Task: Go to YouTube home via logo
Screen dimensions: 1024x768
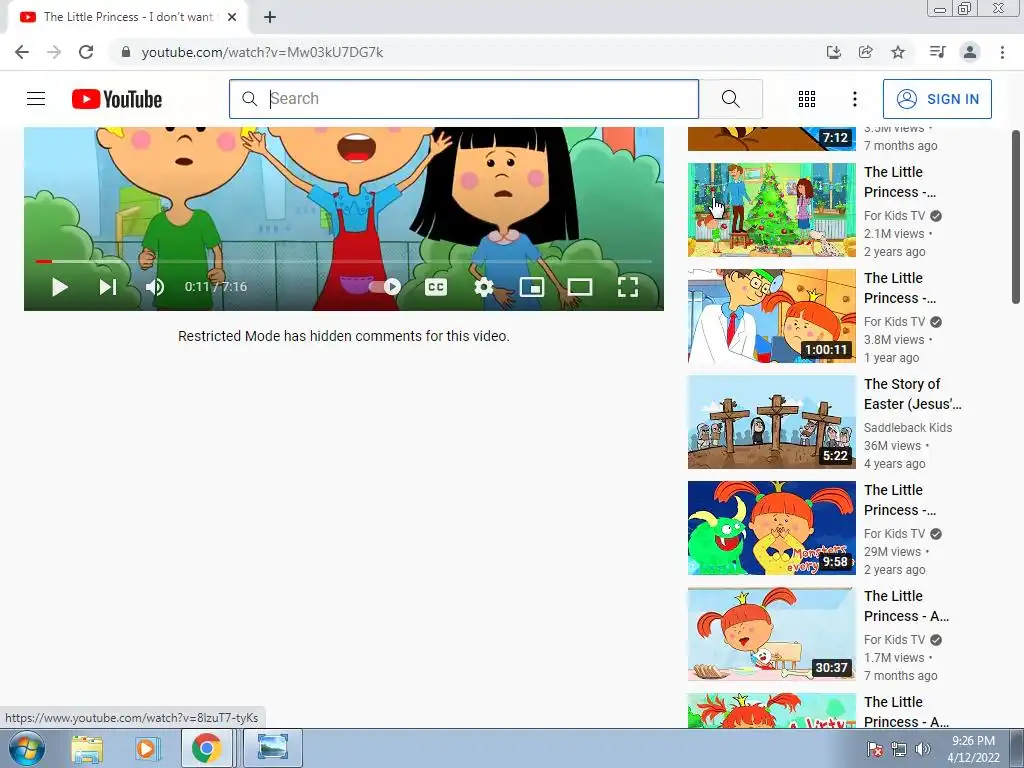Action: [x=117, y=99]
